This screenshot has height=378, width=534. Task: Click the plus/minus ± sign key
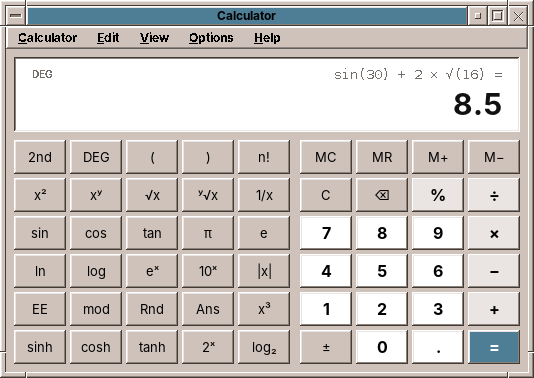coord(326,347)
